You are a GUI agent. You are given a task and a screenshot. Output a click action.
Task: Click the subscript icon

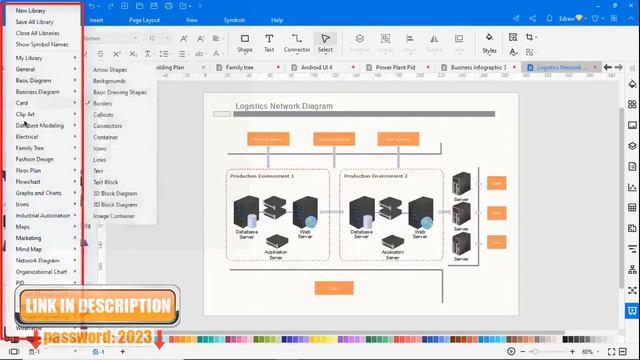[133, 54]
